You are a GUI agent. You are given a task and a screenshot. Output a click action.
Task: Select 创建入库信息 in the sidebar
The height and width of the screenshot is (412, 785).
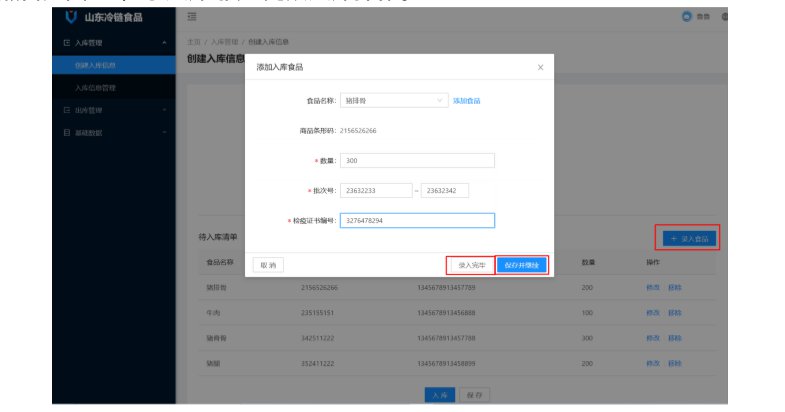95,65
